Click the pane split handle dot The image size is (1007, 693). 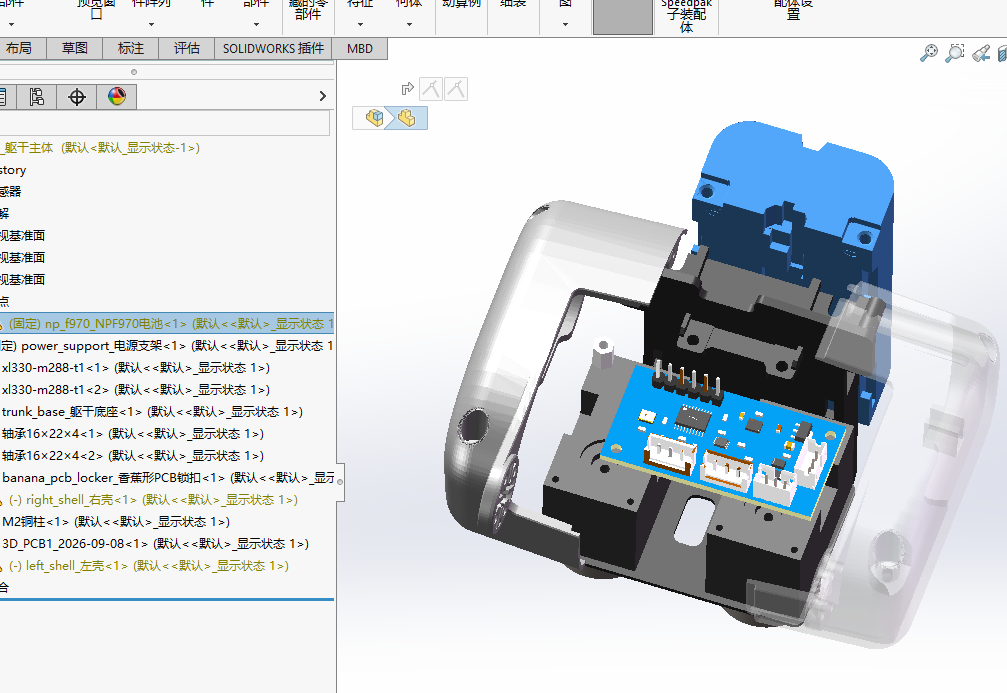tap(134, 72)
